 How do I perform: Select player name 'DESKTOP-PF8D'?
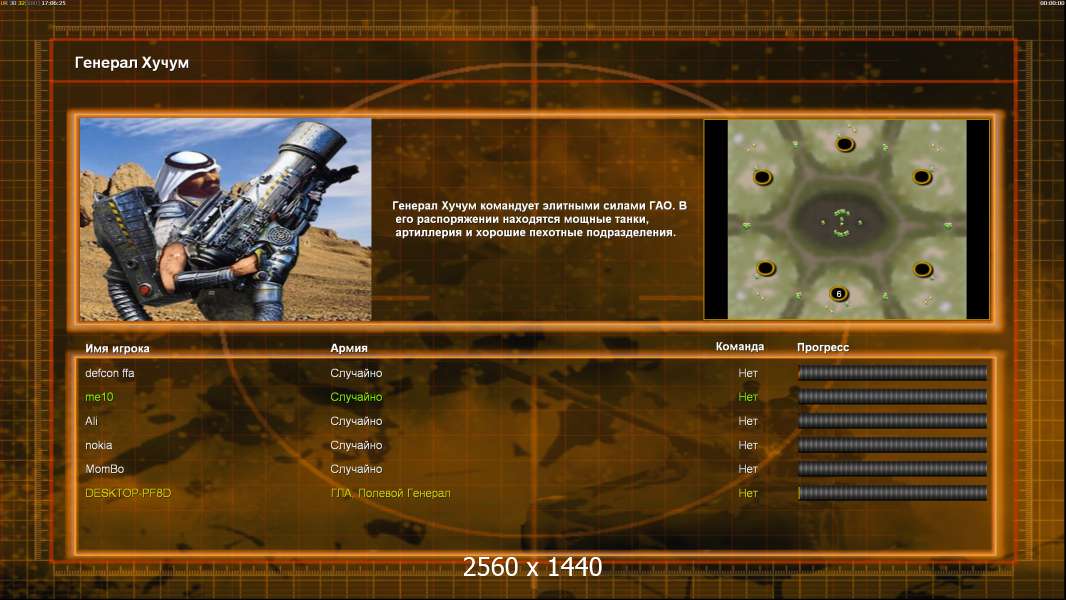pos(128,493)
